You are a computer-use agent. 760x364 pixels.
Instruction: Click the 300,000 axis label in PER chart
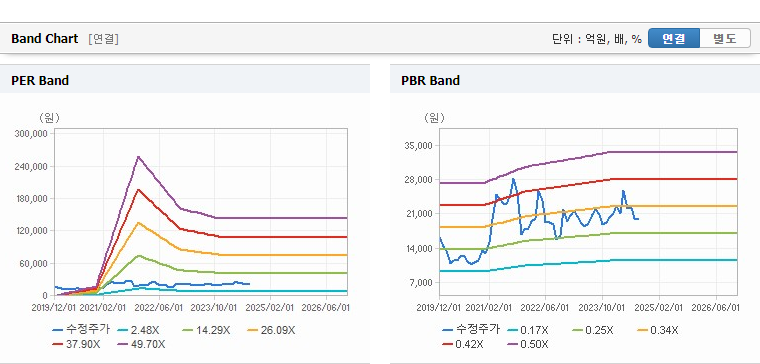coord(31,134)
